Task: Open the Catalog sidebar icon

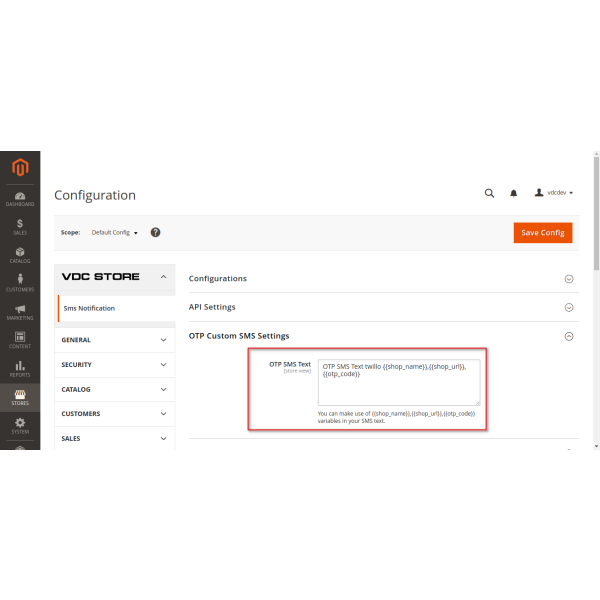Action: pos(20,255)
